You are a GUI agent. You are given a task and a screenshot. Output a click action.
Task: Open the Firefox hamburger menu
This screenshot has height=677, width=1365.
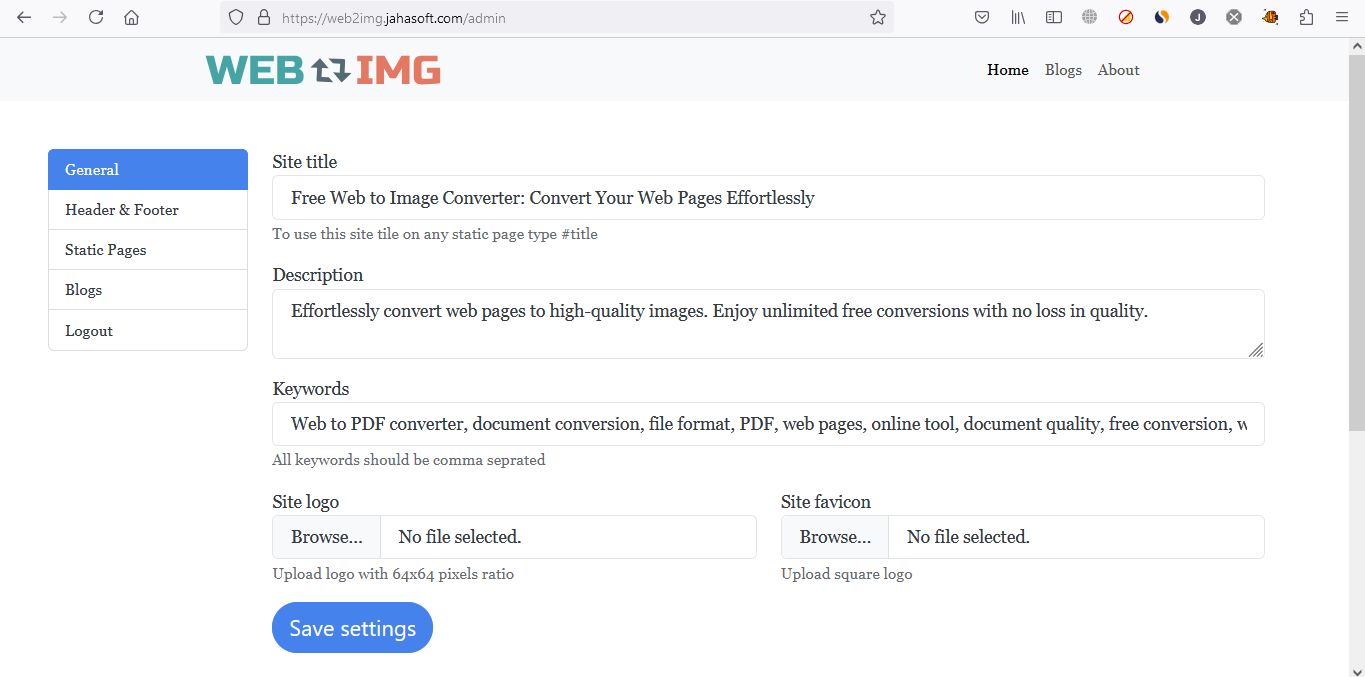(x=1342, y=17)
